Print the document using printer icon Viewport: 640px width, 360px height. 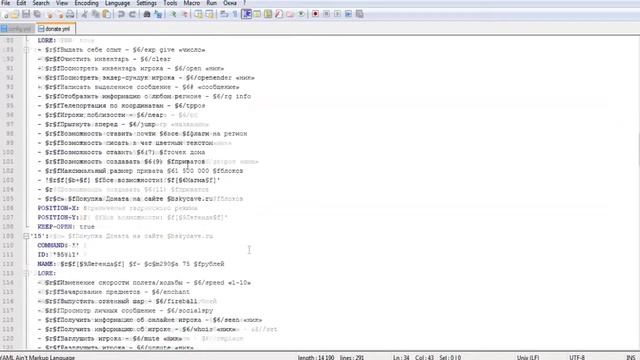tap(70, 14)
